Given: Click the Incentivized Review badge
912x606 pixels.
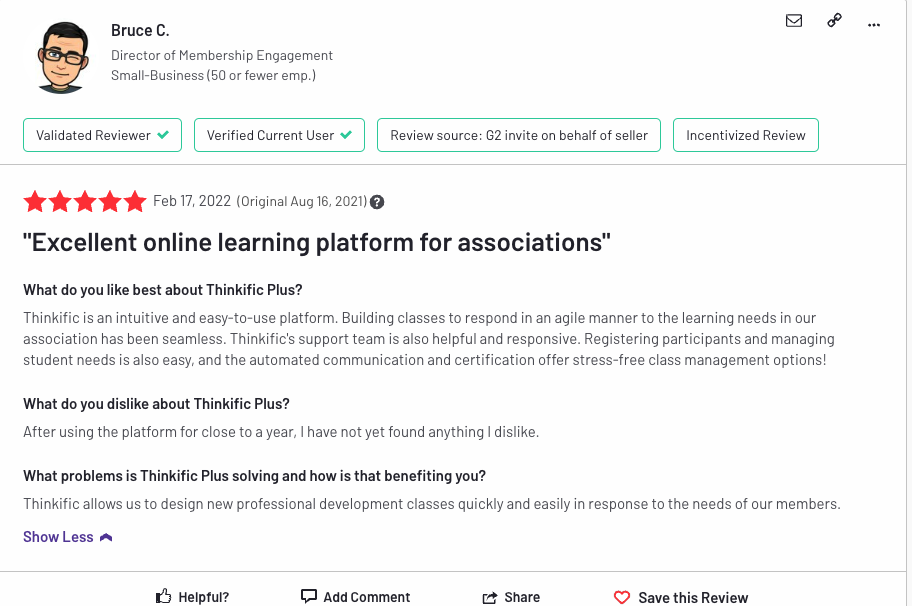Looking at the screenshot, I should point(746,135).
